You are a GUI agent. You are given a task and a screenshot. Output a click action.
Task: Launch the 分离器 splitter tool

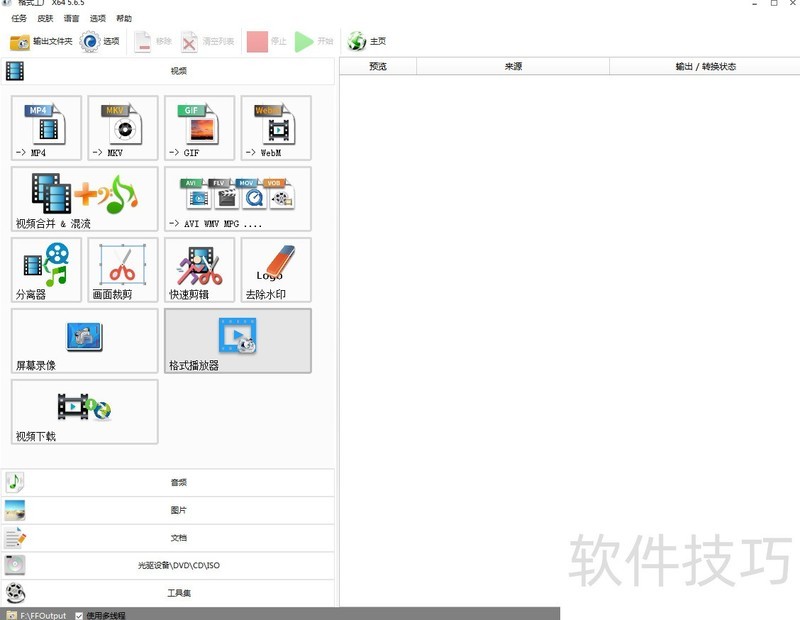point(45,270)
